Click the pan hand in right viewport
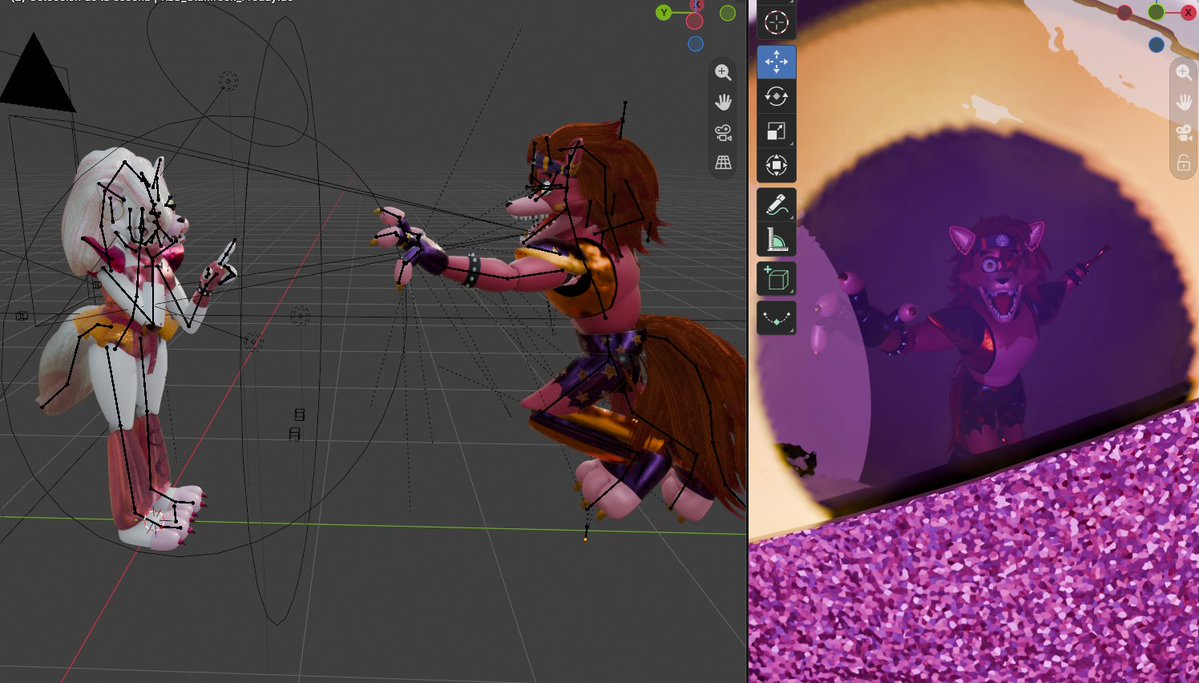The width and height of the screenshot is (1199, 683). click(1184, 102)
